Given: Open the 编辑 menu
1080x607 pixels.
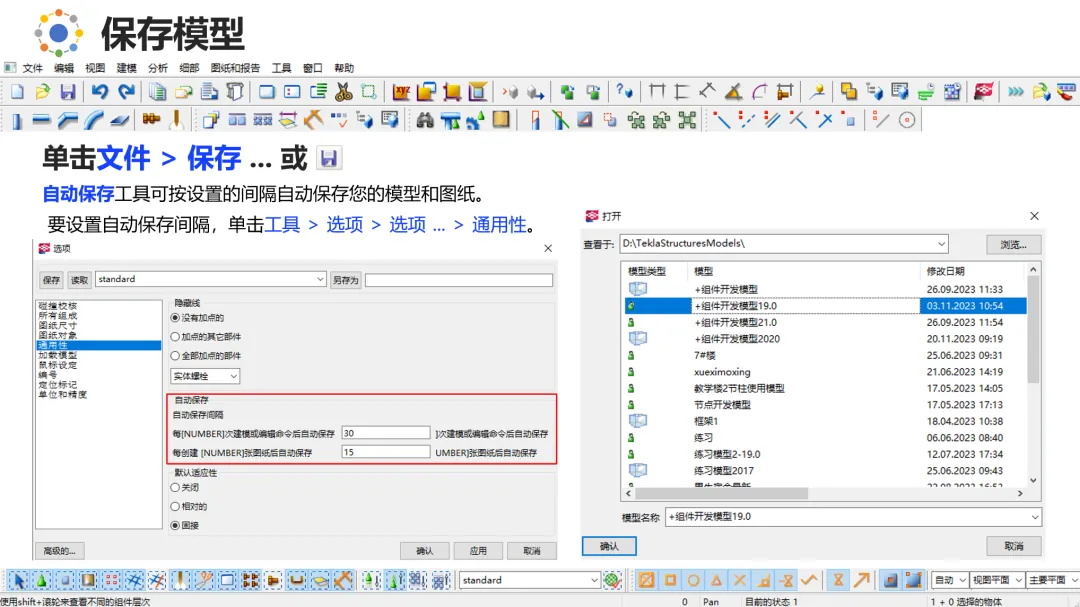Looking at the screenshot, I should point(64,68).
